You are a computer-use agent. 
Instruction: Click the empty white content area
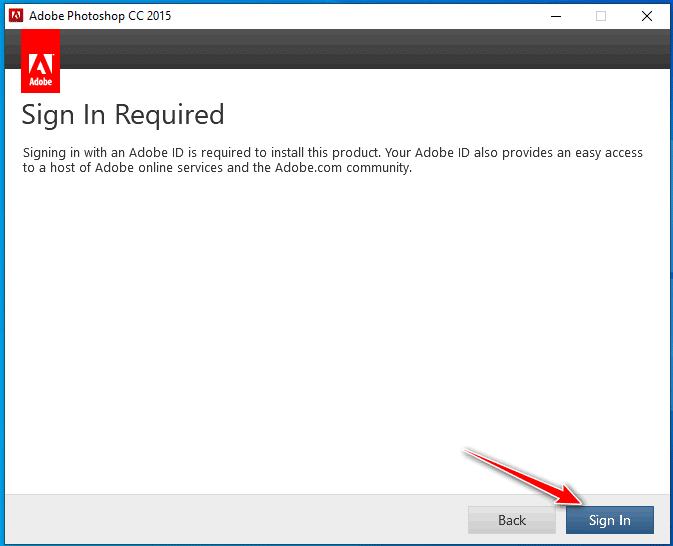tap(330, 320)
